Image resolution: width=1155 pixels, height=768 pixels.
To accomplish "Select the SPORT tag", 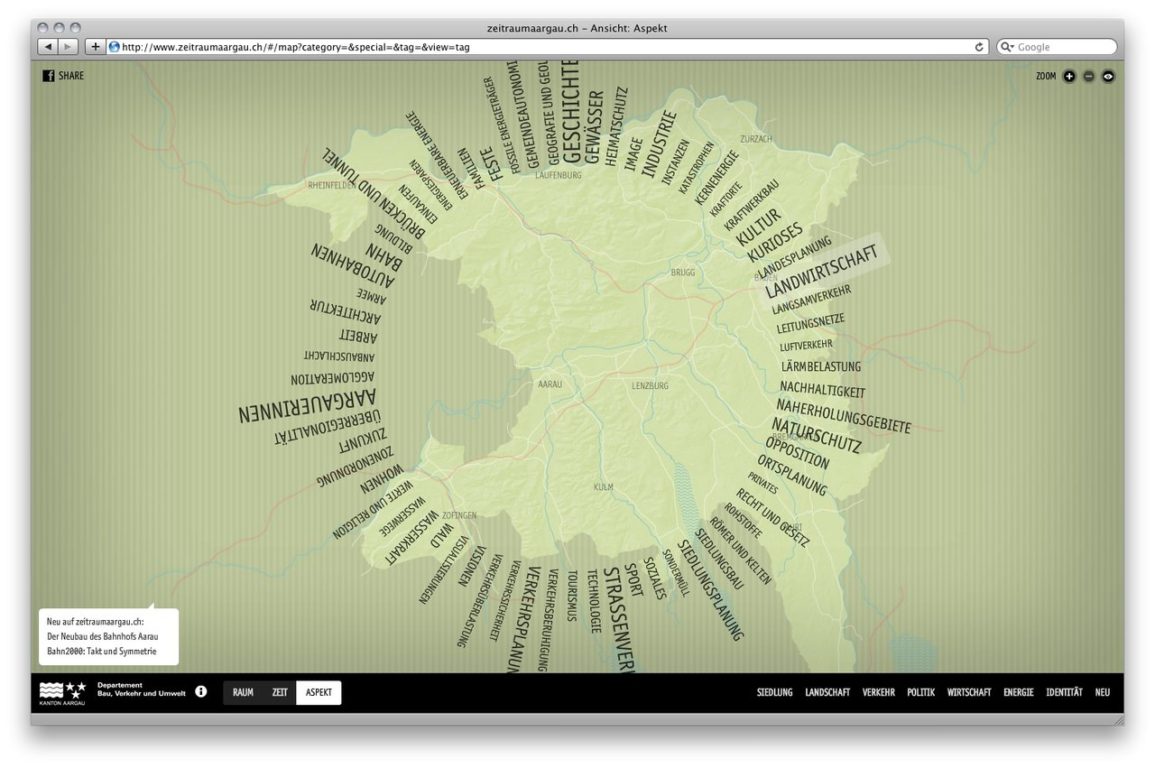I will pos(633,580).
